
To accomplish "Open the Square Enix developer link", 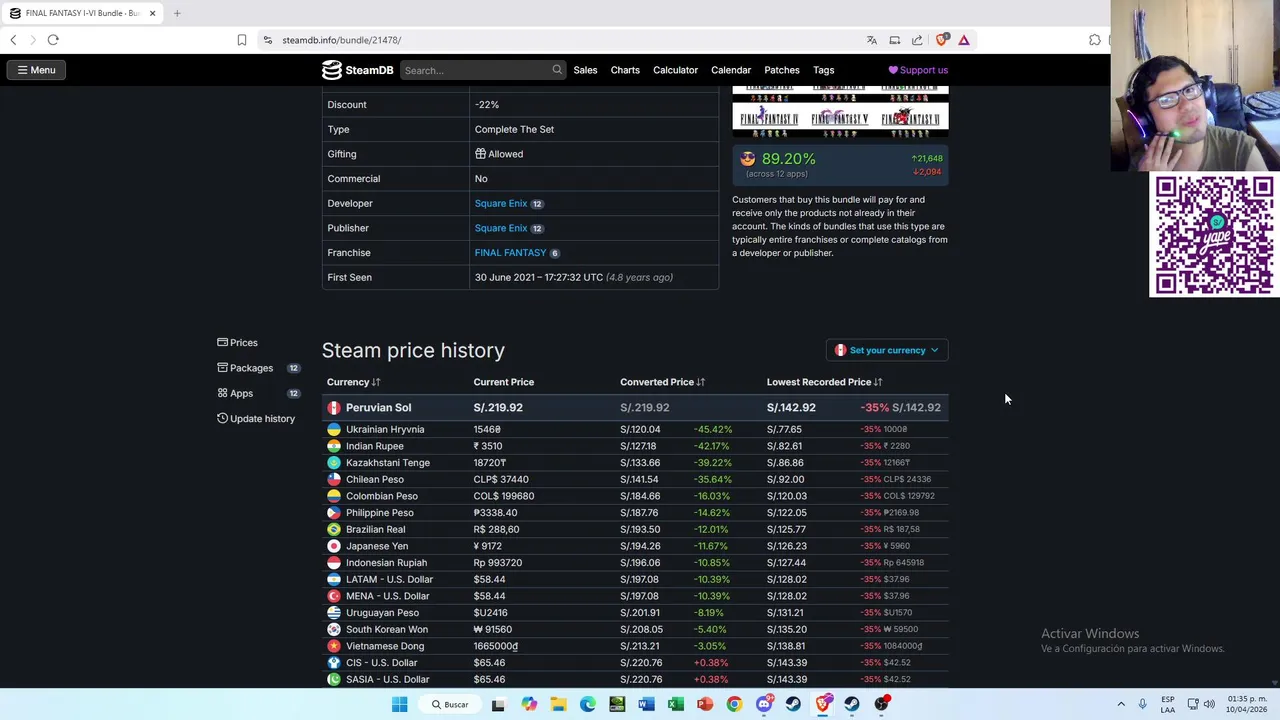I will [x=500, y=203].
